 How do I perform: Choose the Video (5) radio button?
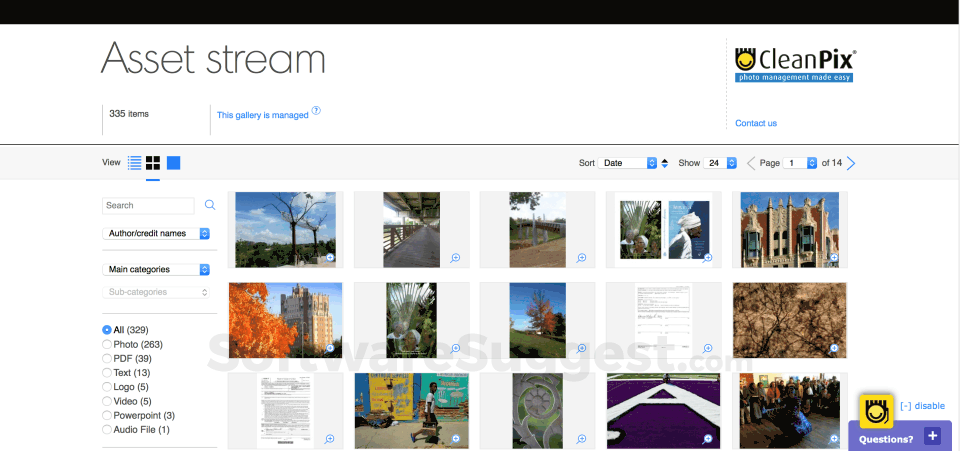[107, 401]
